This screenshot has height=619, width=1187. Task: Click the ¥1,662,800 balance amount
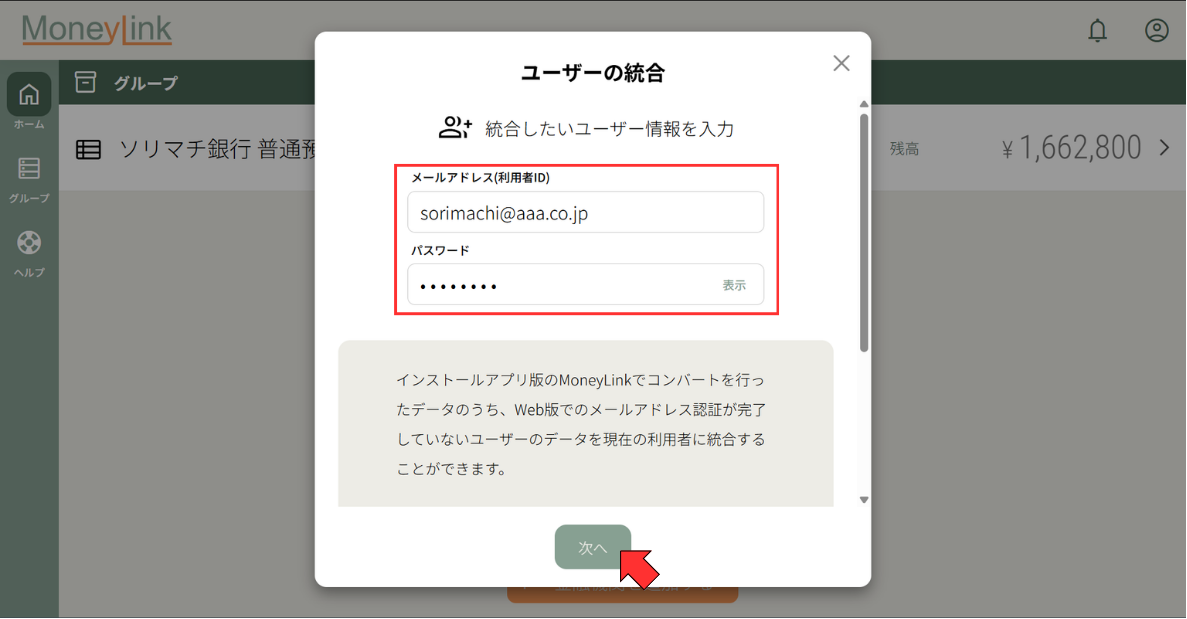click(x=1071, y=148)
